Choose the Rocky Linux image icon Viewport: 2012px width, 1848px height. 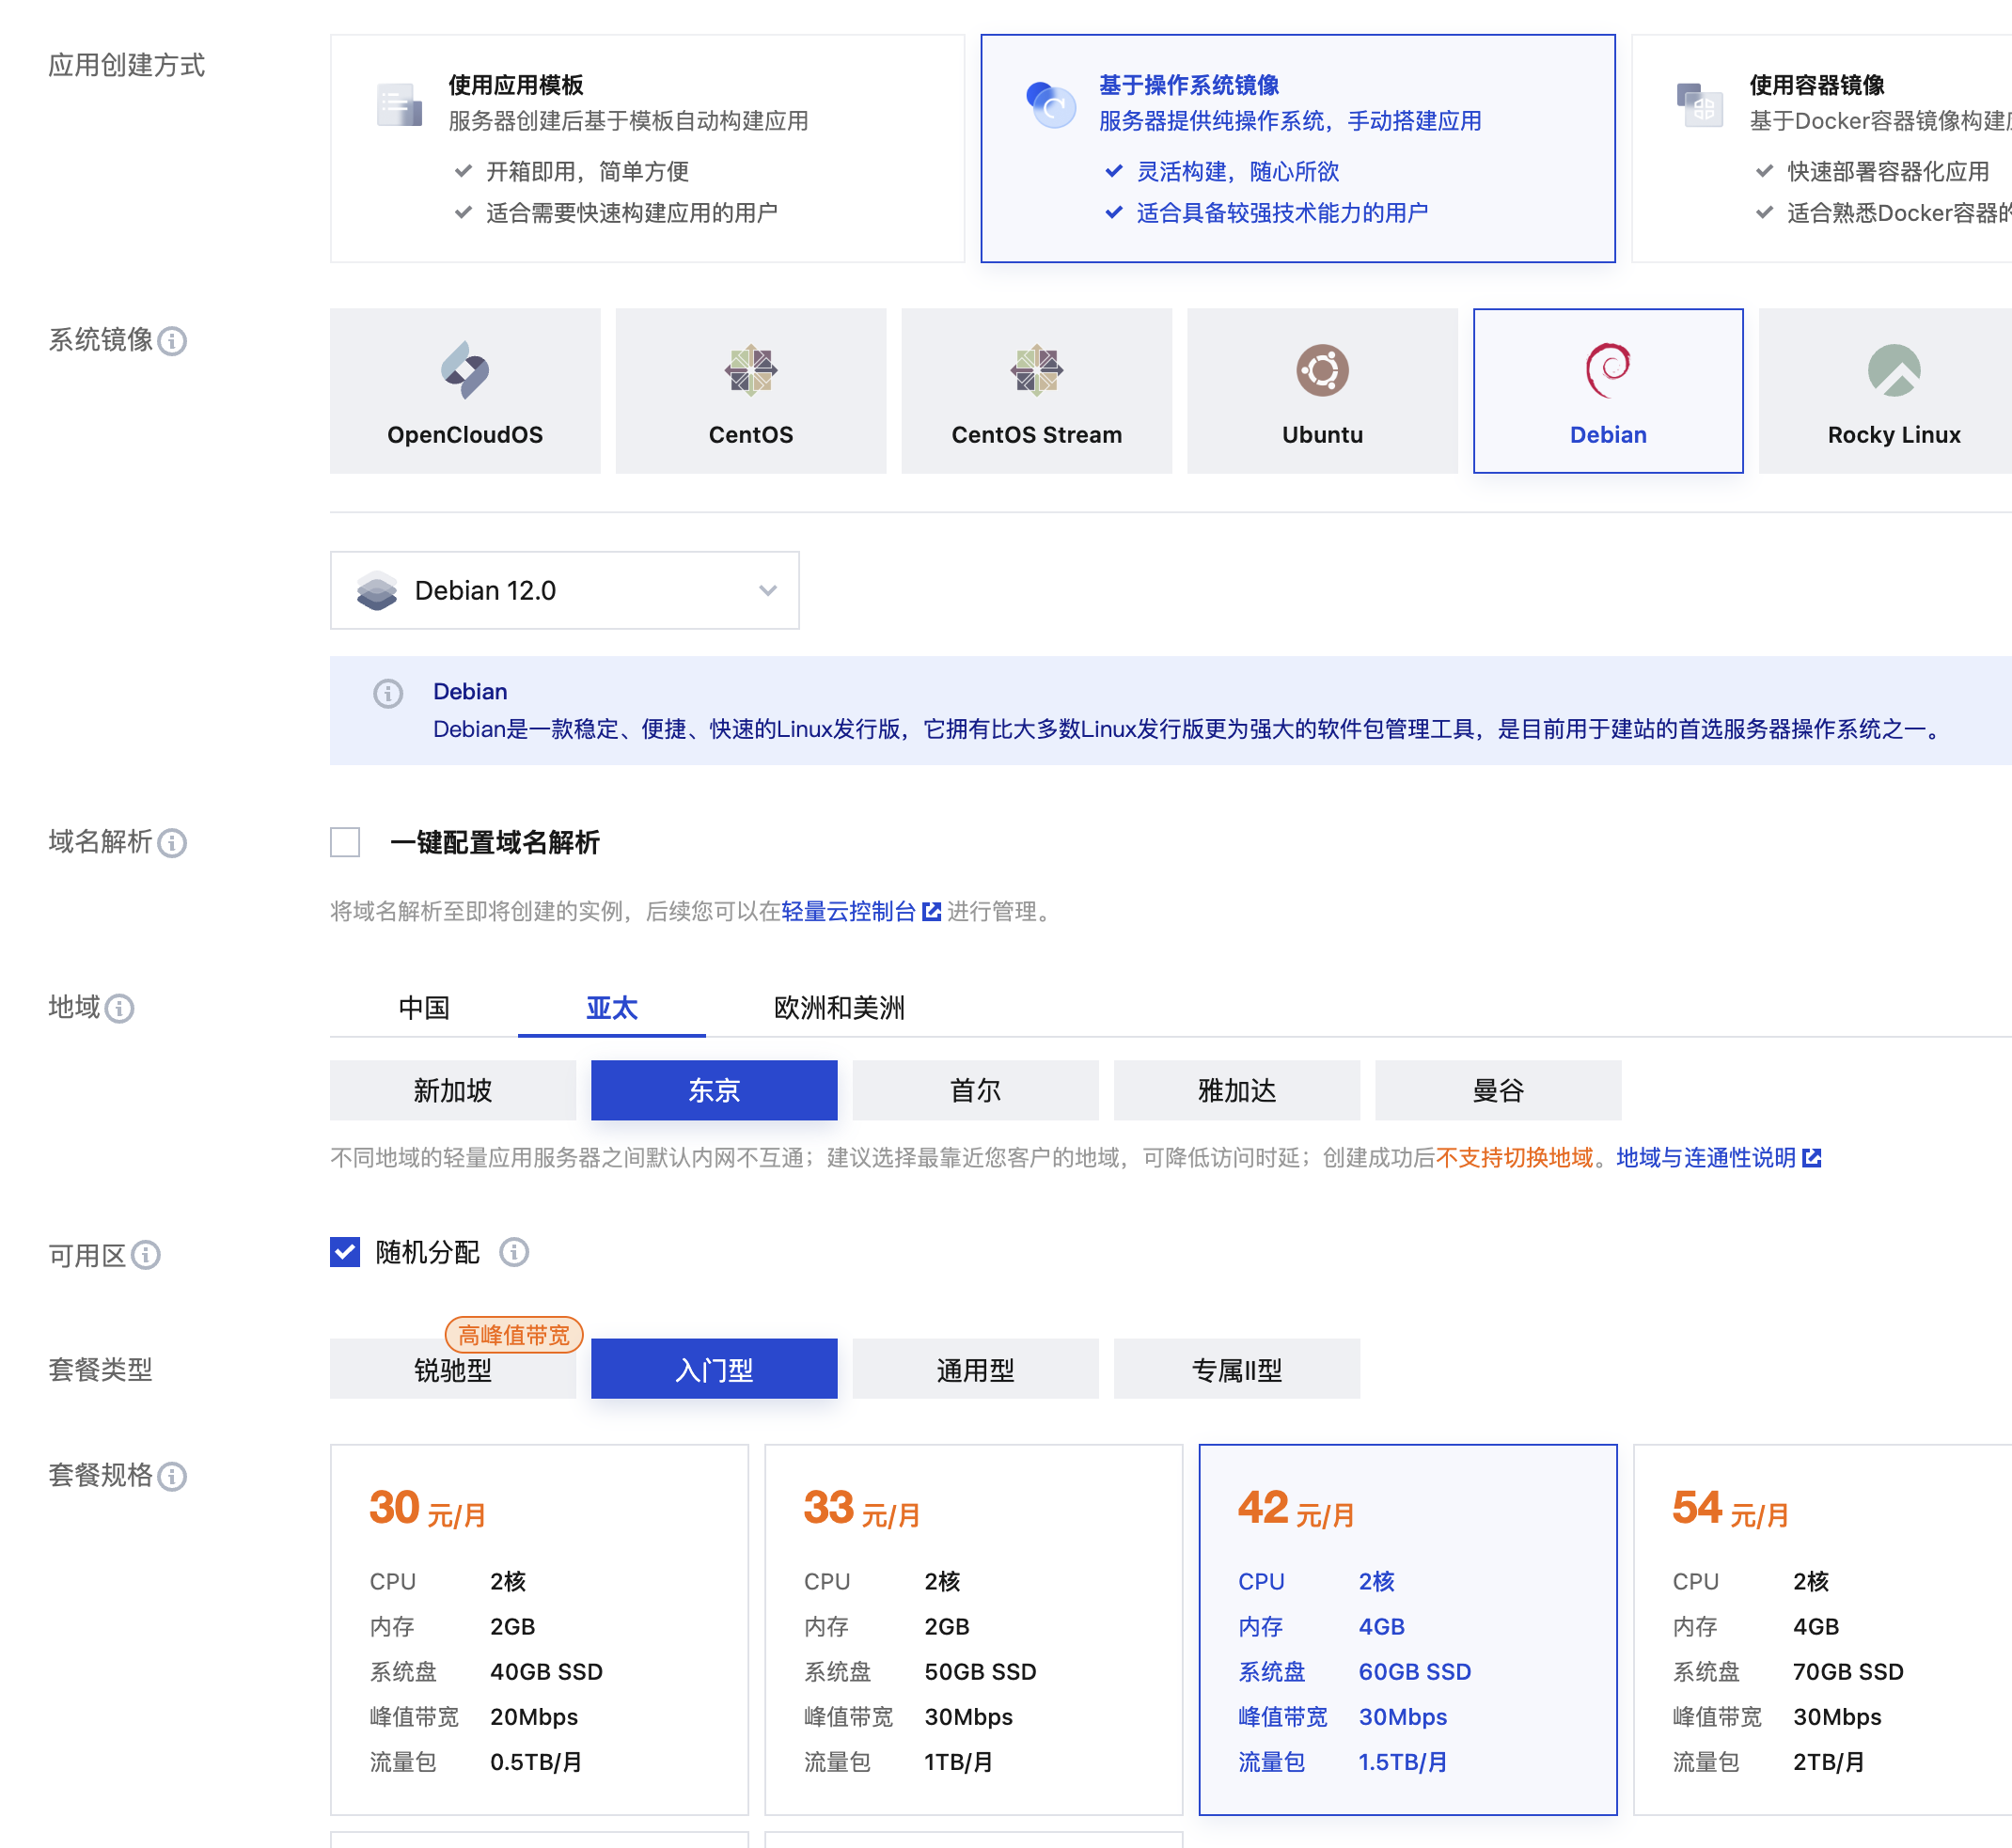click(1893, 370)
